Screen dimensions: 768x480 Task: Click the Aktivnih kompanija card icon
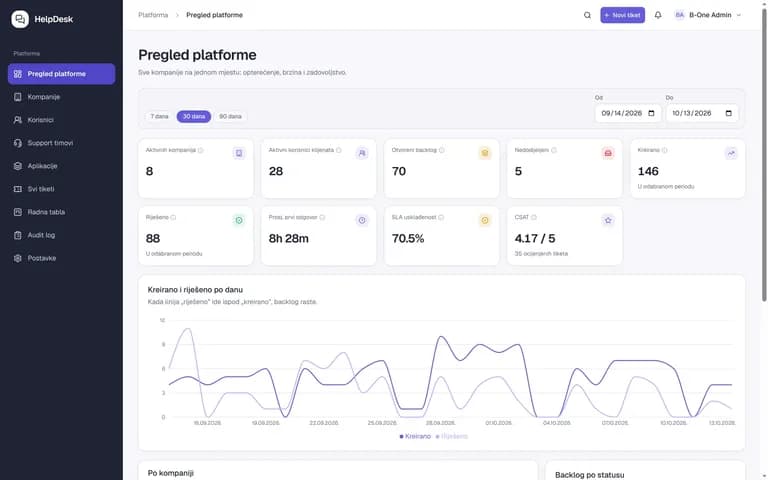pyautogui.click(x=239, y=153)
